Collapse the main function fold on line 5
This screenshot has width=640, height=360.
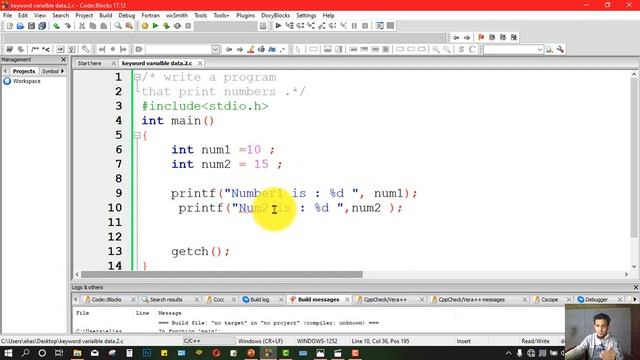138,135
